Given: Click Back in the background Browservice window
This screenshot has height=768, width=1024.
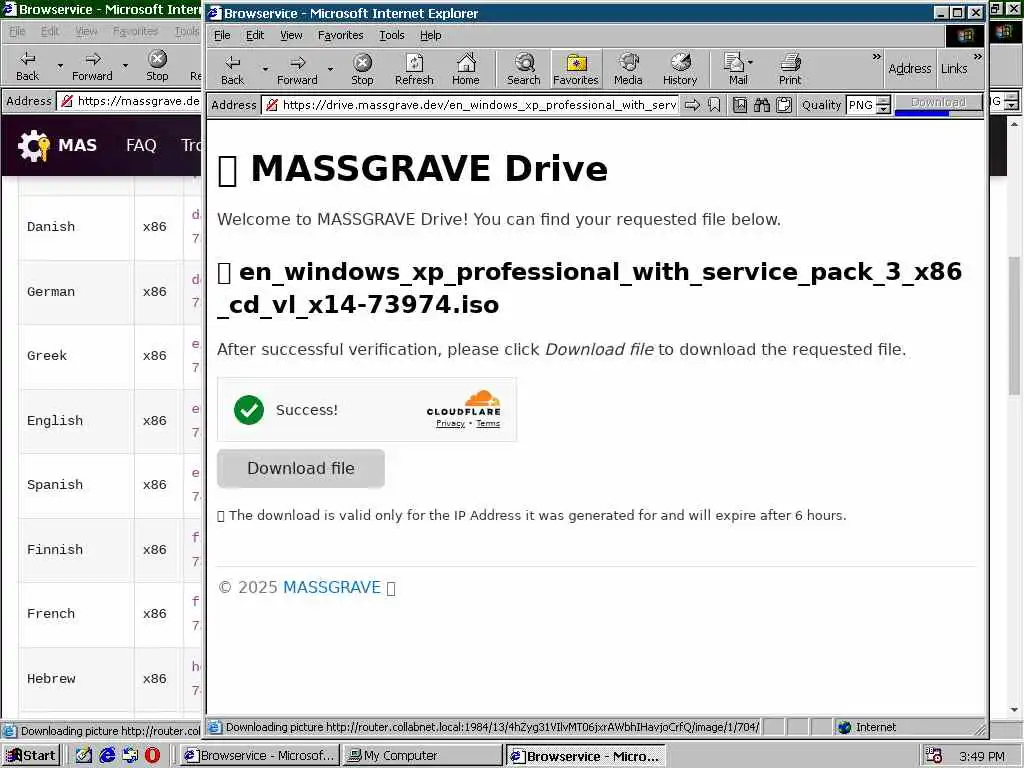Looking at the screenshot, I should 27,66.
